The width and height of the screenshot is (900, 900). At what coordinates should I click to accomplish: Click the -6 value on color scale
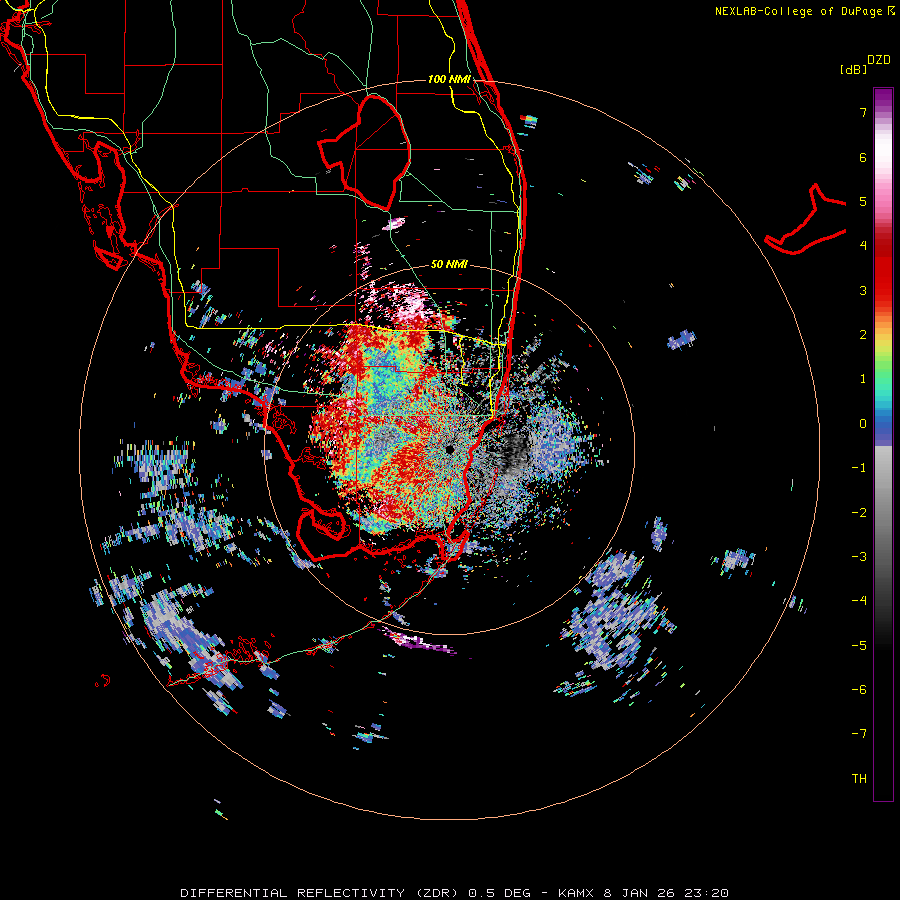pyautogui.click(x=859, y=689)
